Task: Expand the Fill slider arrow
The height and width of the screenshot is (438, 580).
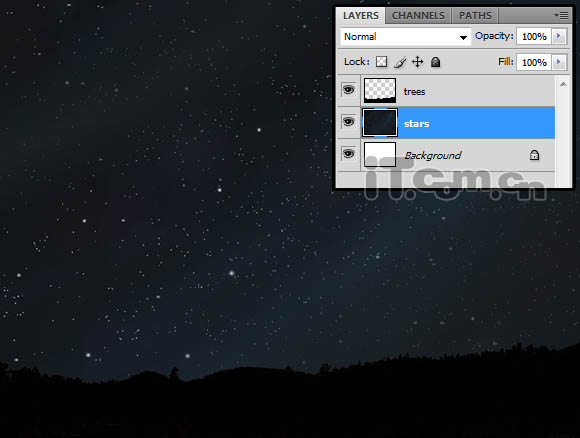Action: click(x=559, y=62)
